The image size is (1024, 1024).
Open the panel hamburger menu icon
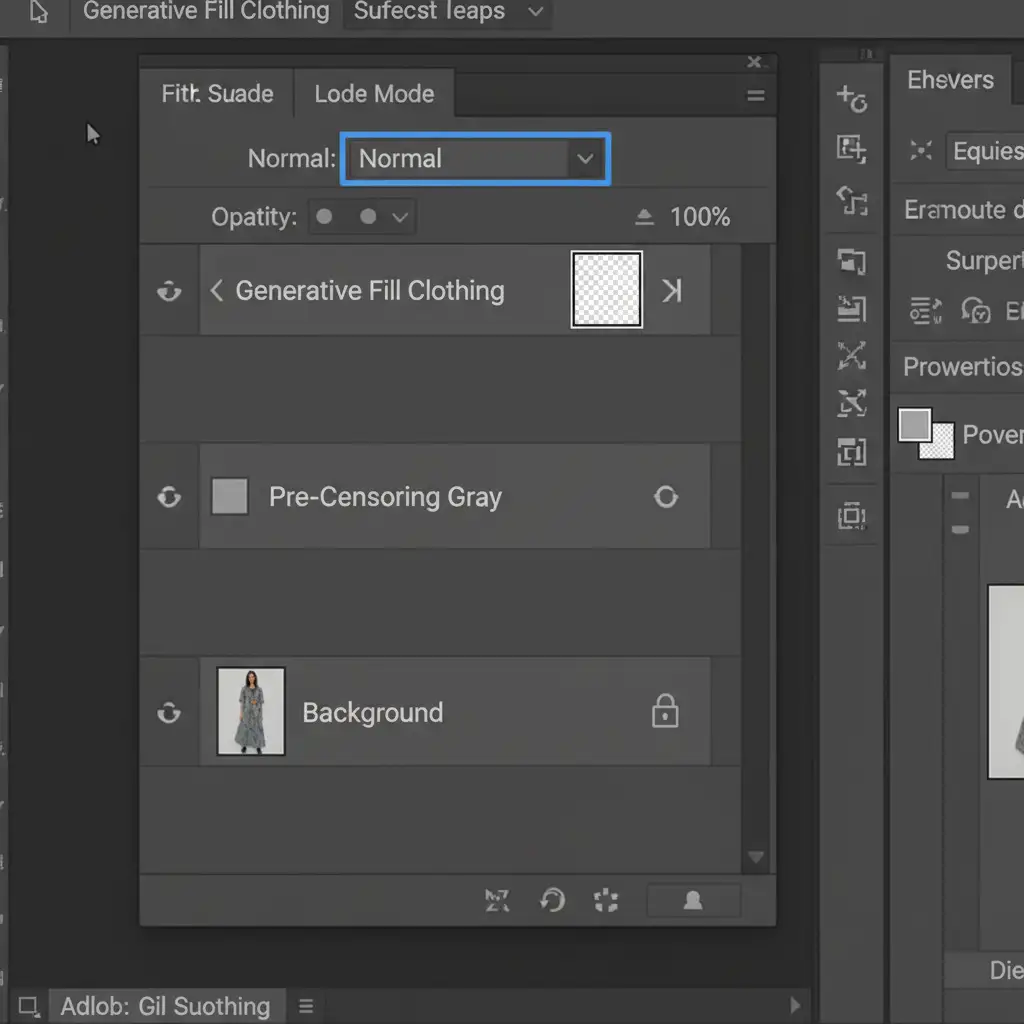tap(756, 96)
